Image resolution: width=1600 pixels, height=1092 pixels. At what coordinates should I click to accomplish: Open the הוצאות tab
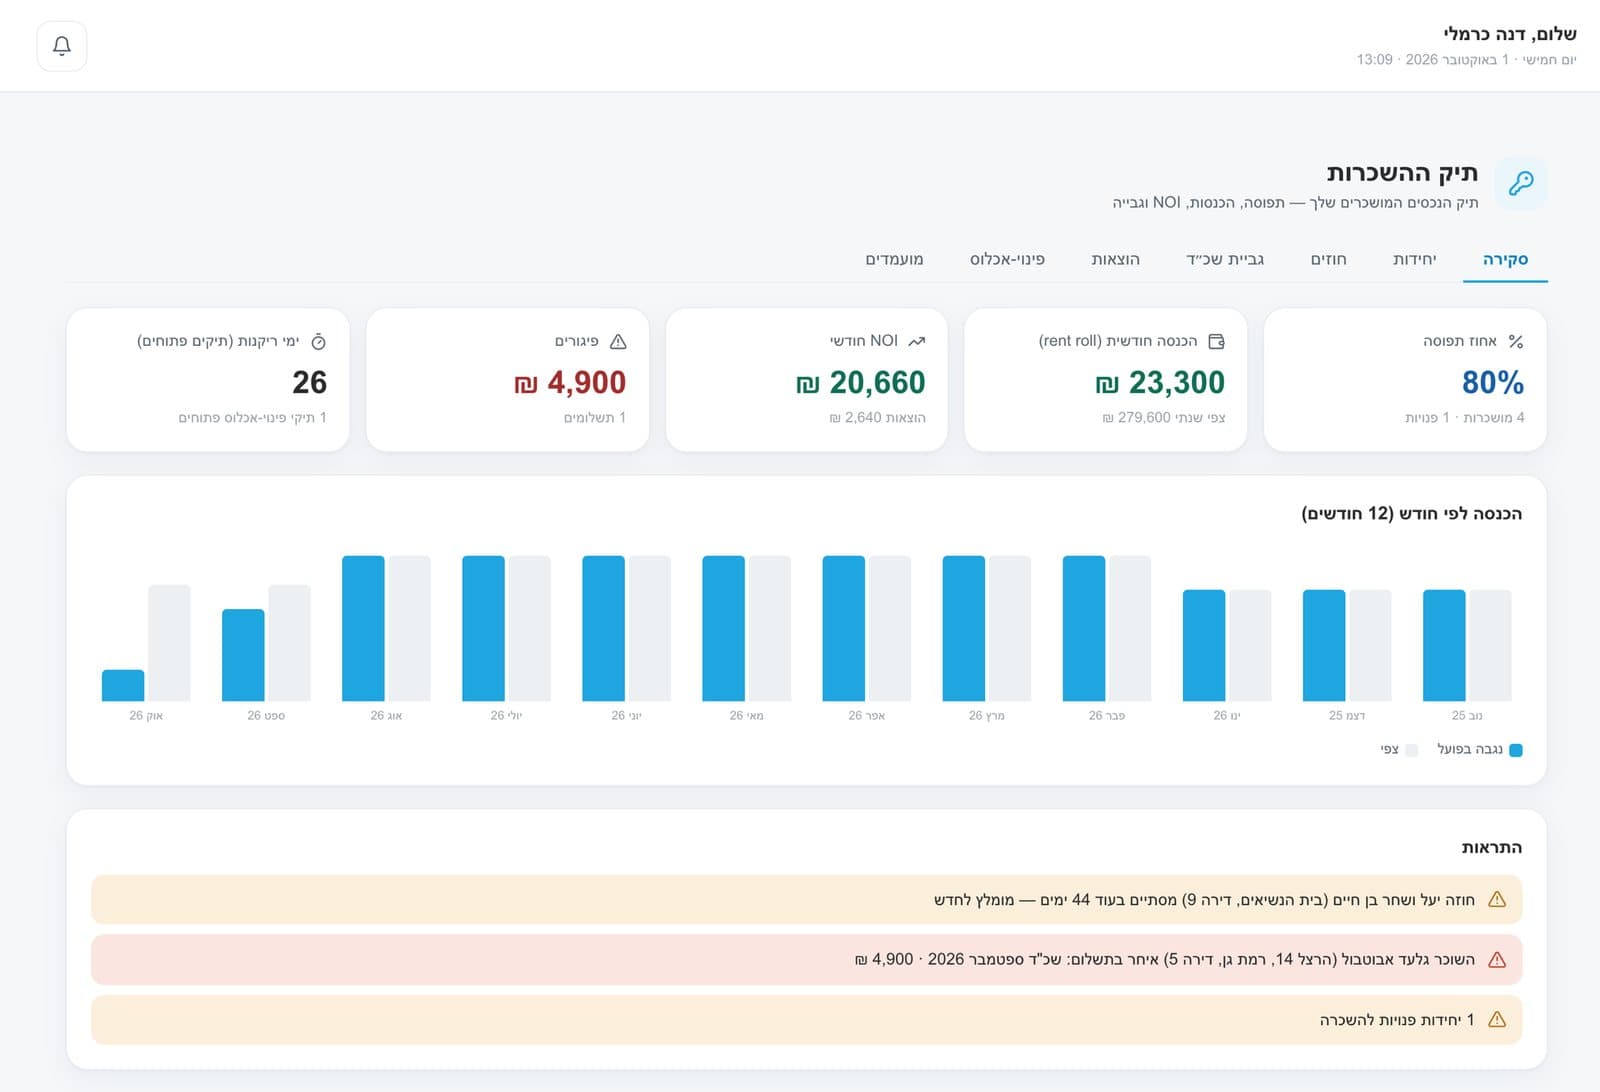coord(1115,260)
